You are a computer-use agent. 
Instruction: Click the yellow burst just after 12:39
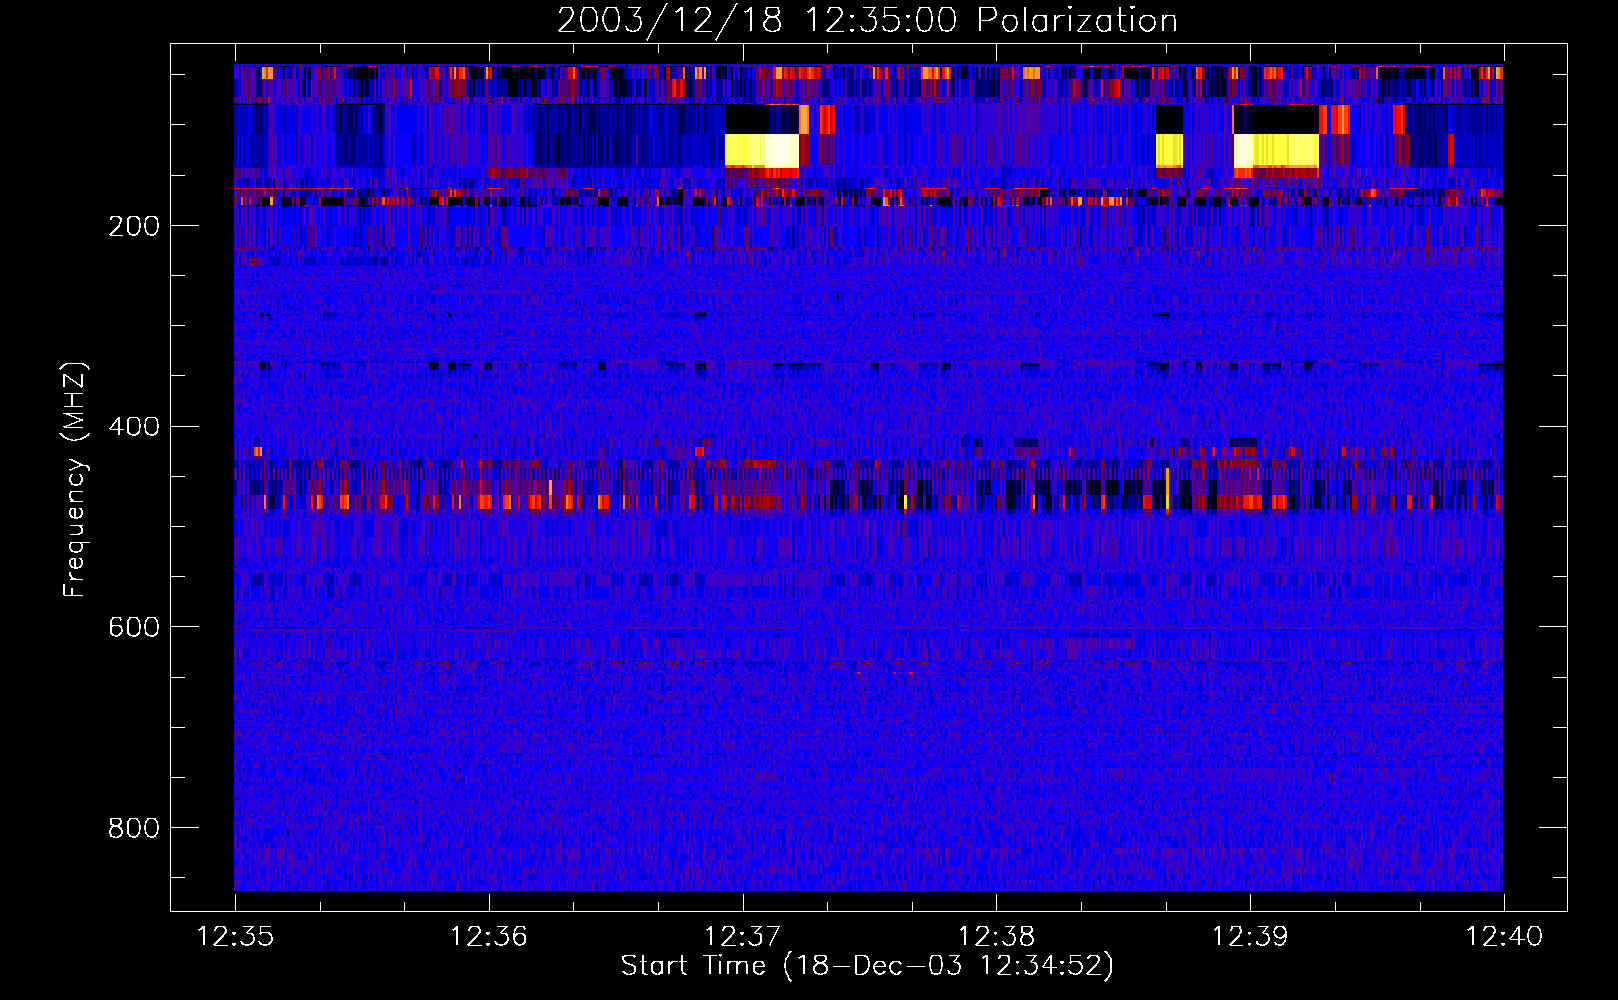[1276, 151]
